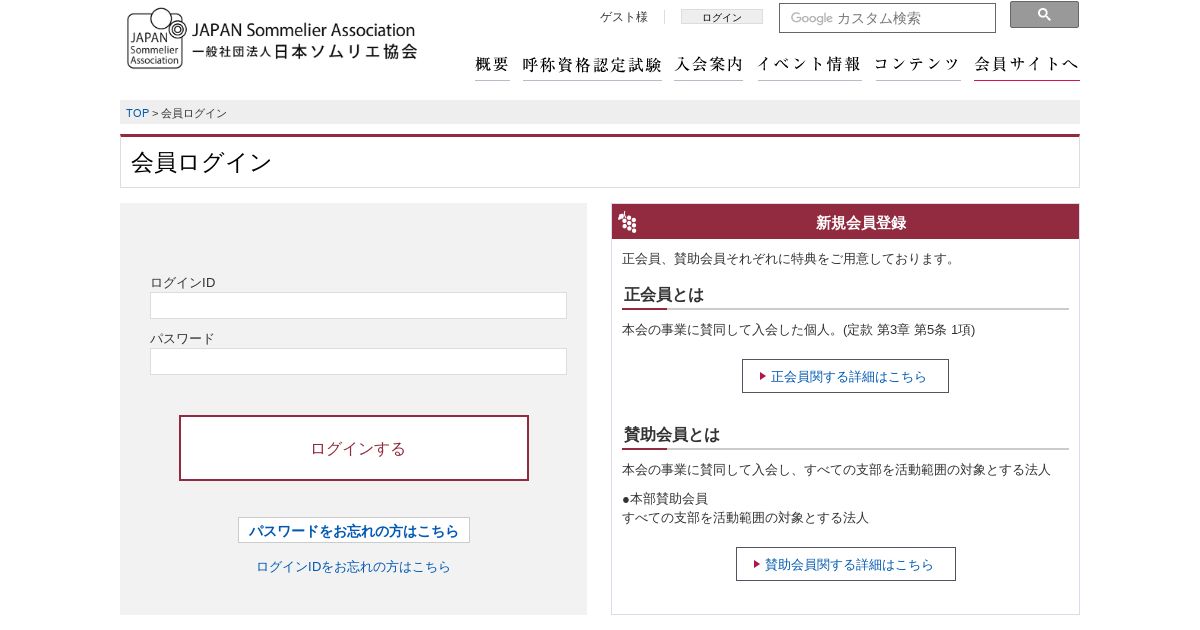The height and width of the screenshot is (630, 1200).
Task: Click text 本会の事業に賛同して入会した個人。
Action: pos(730,329)
